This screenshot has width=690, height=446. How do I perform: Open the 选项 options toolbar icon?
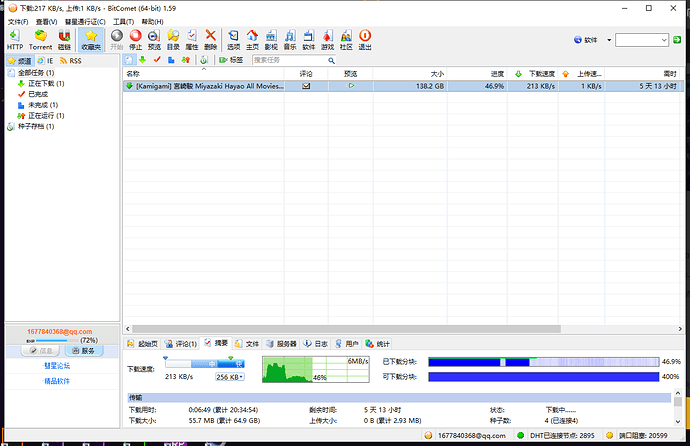[x=234, y=40]
